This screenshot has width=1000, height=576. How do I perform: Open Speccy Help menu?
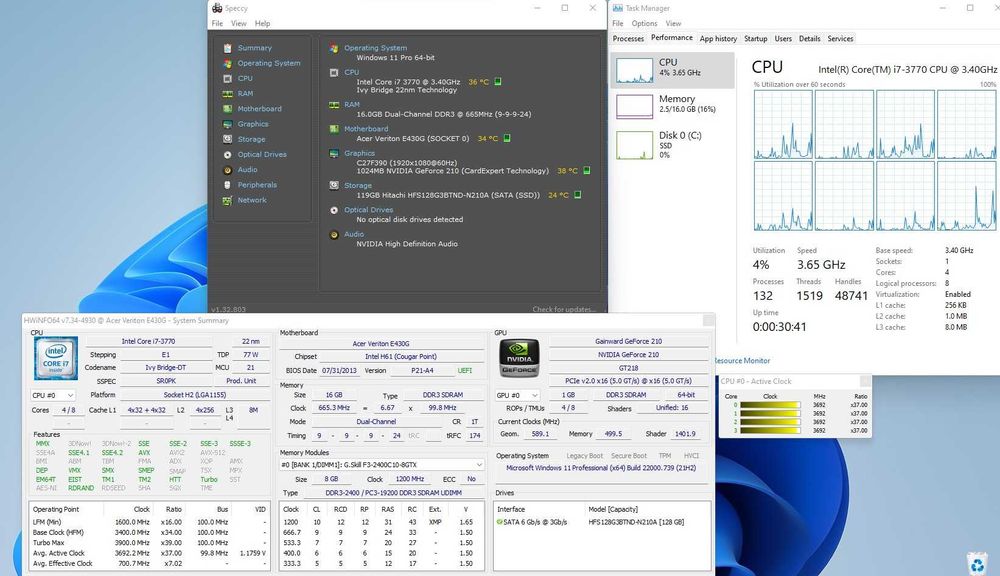click(x=262, y=24)
